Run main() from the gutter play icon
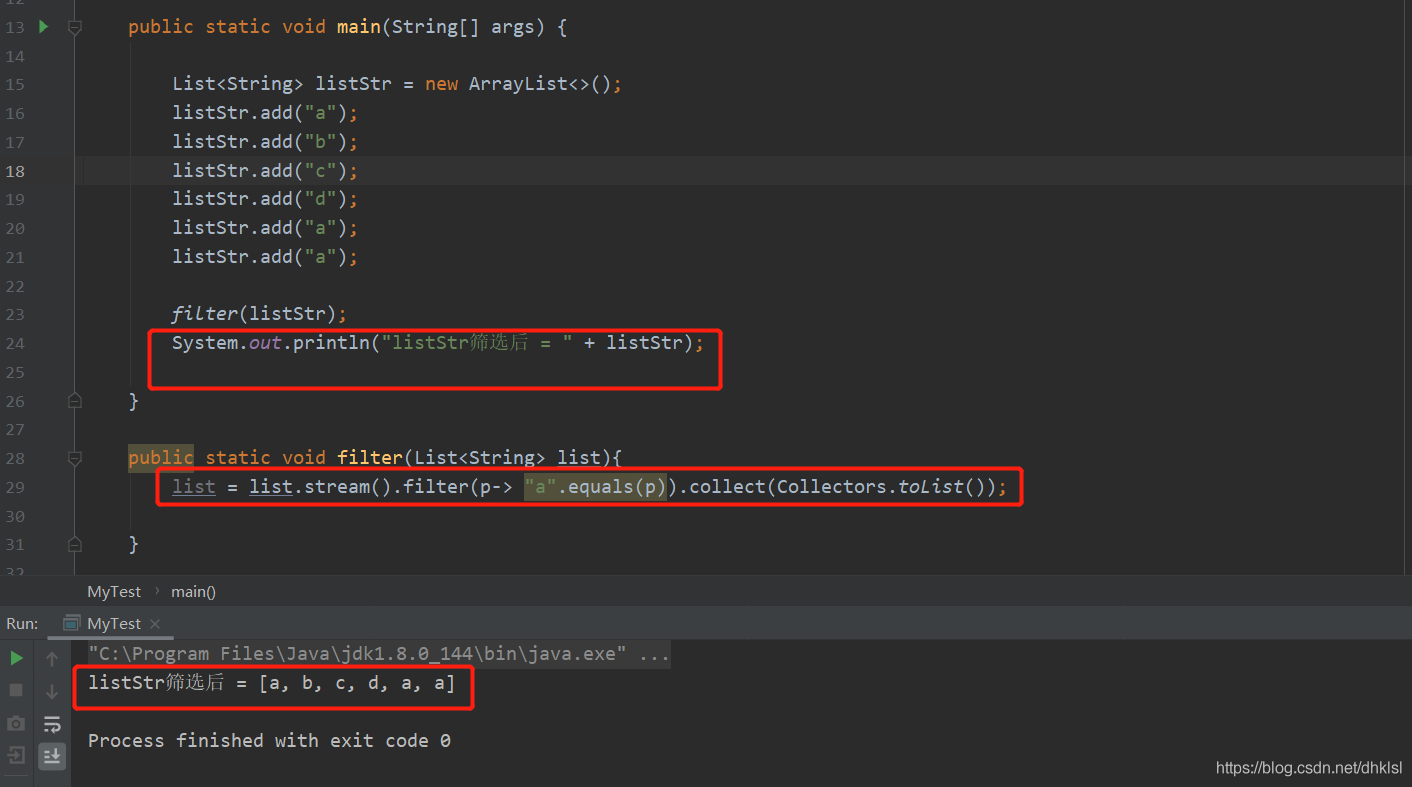The height and width of the screenshot is (787, 1412). [42, 27]
